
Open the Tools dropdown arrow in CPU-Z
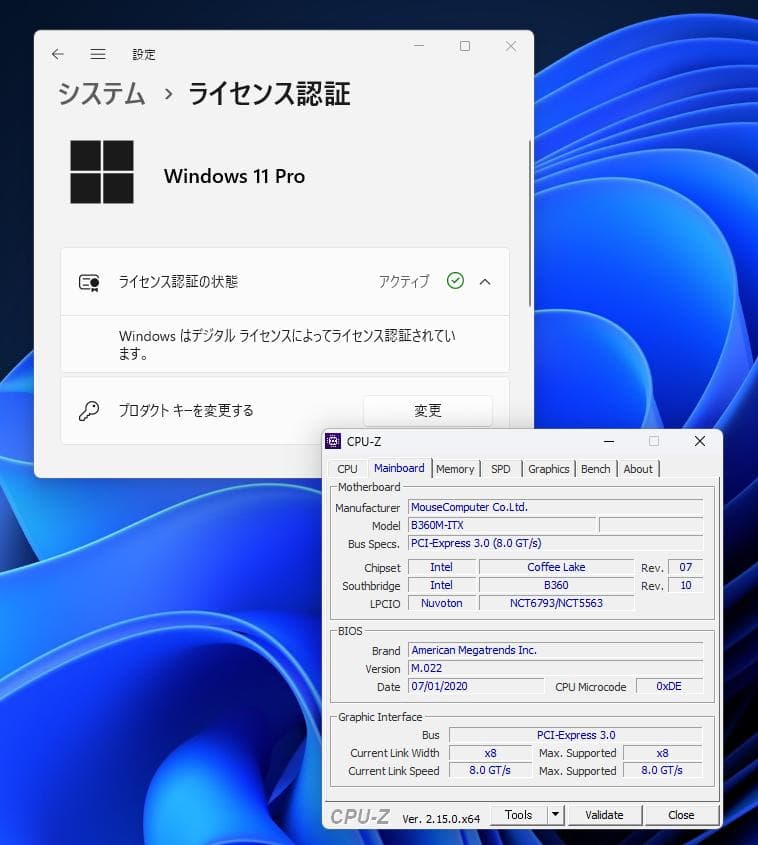555,815
